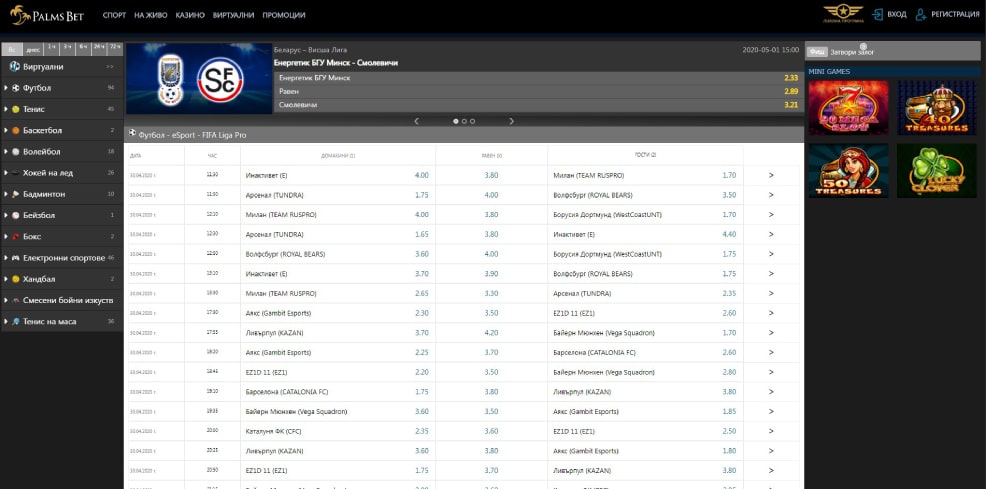The height and width of the screenshot is (489, 986).
Task: Click the registration user icon
Action: tap(921, 15)
